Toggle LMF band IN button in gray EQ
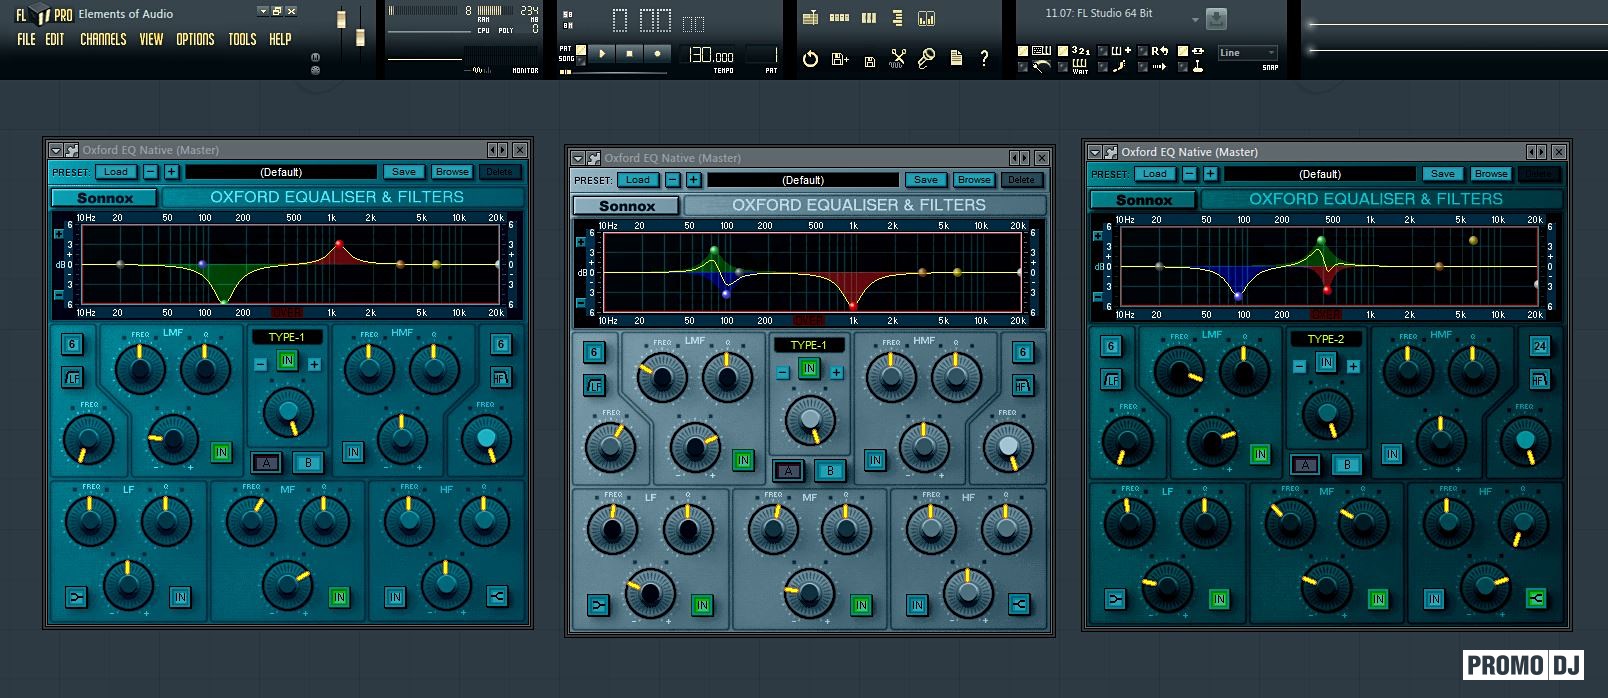 click(742, 460)
